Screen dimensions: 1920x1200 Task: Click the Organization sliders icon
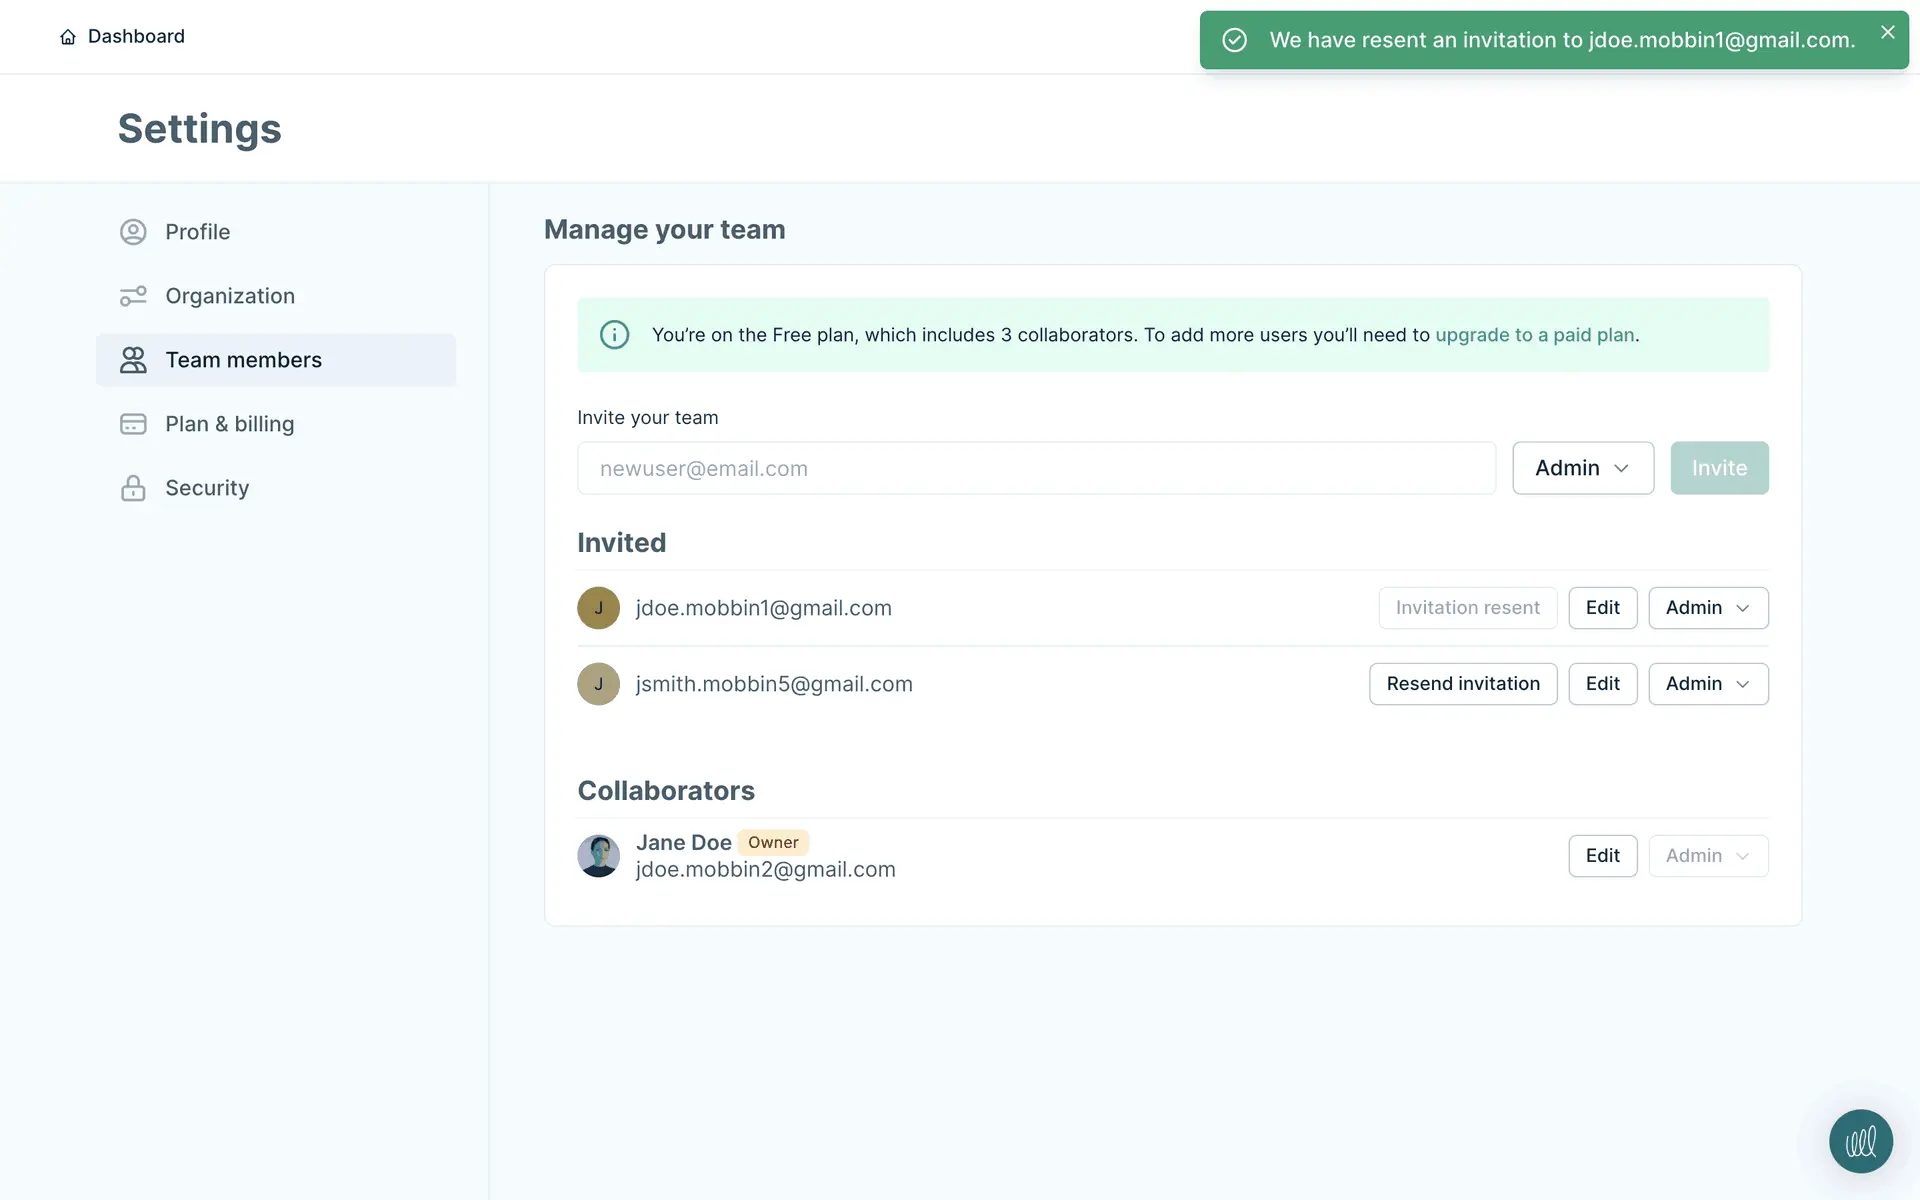[133, 296]
